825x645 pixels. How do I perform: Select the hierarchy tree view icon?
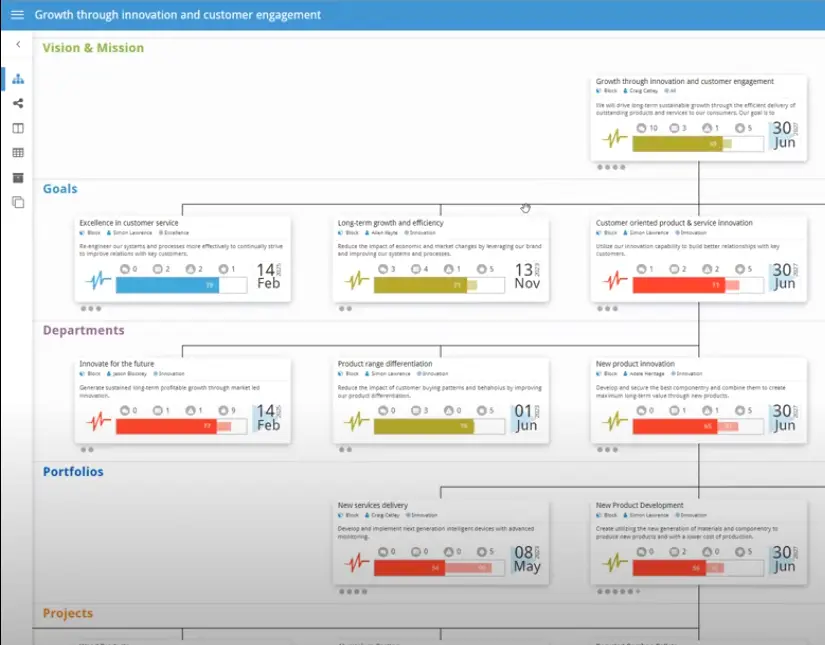pos(18,79)
